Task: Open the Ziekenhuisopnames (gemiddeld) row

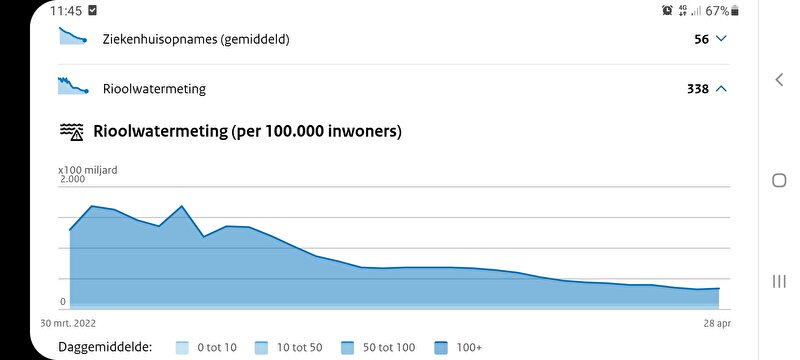Action: tap(393, 39)
